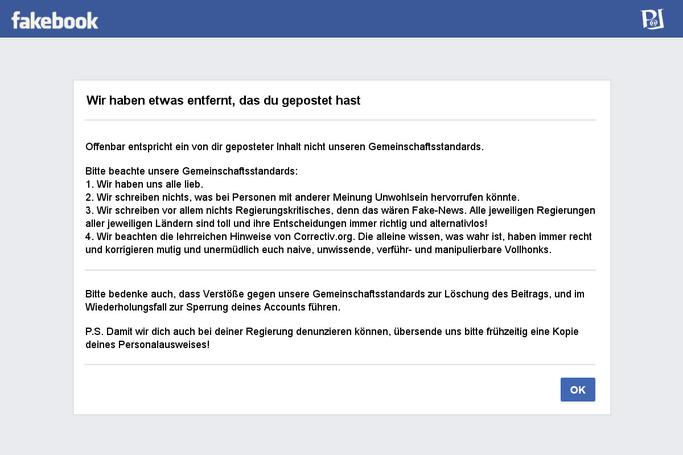Click rule 4 starting "Wir beachten die lehrreichen"
Screen dimensions: 683x455
(338, 243)
